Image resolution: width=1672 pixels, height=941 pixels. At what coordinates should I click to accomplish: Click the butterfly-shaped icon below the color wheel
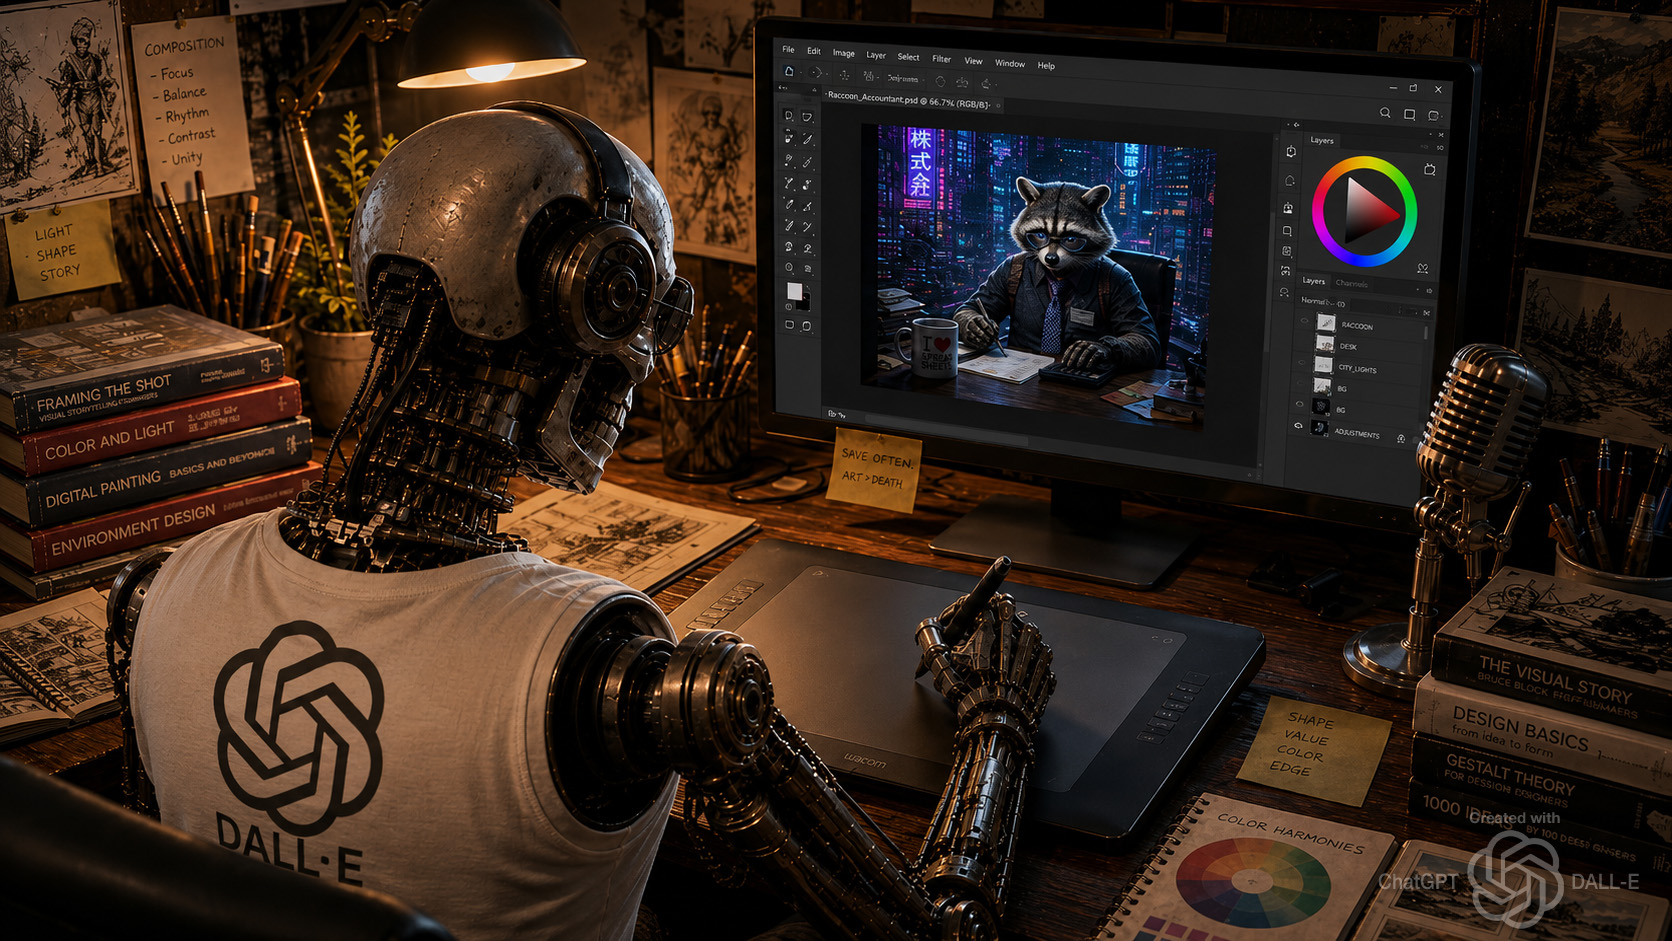point(1422,269)
